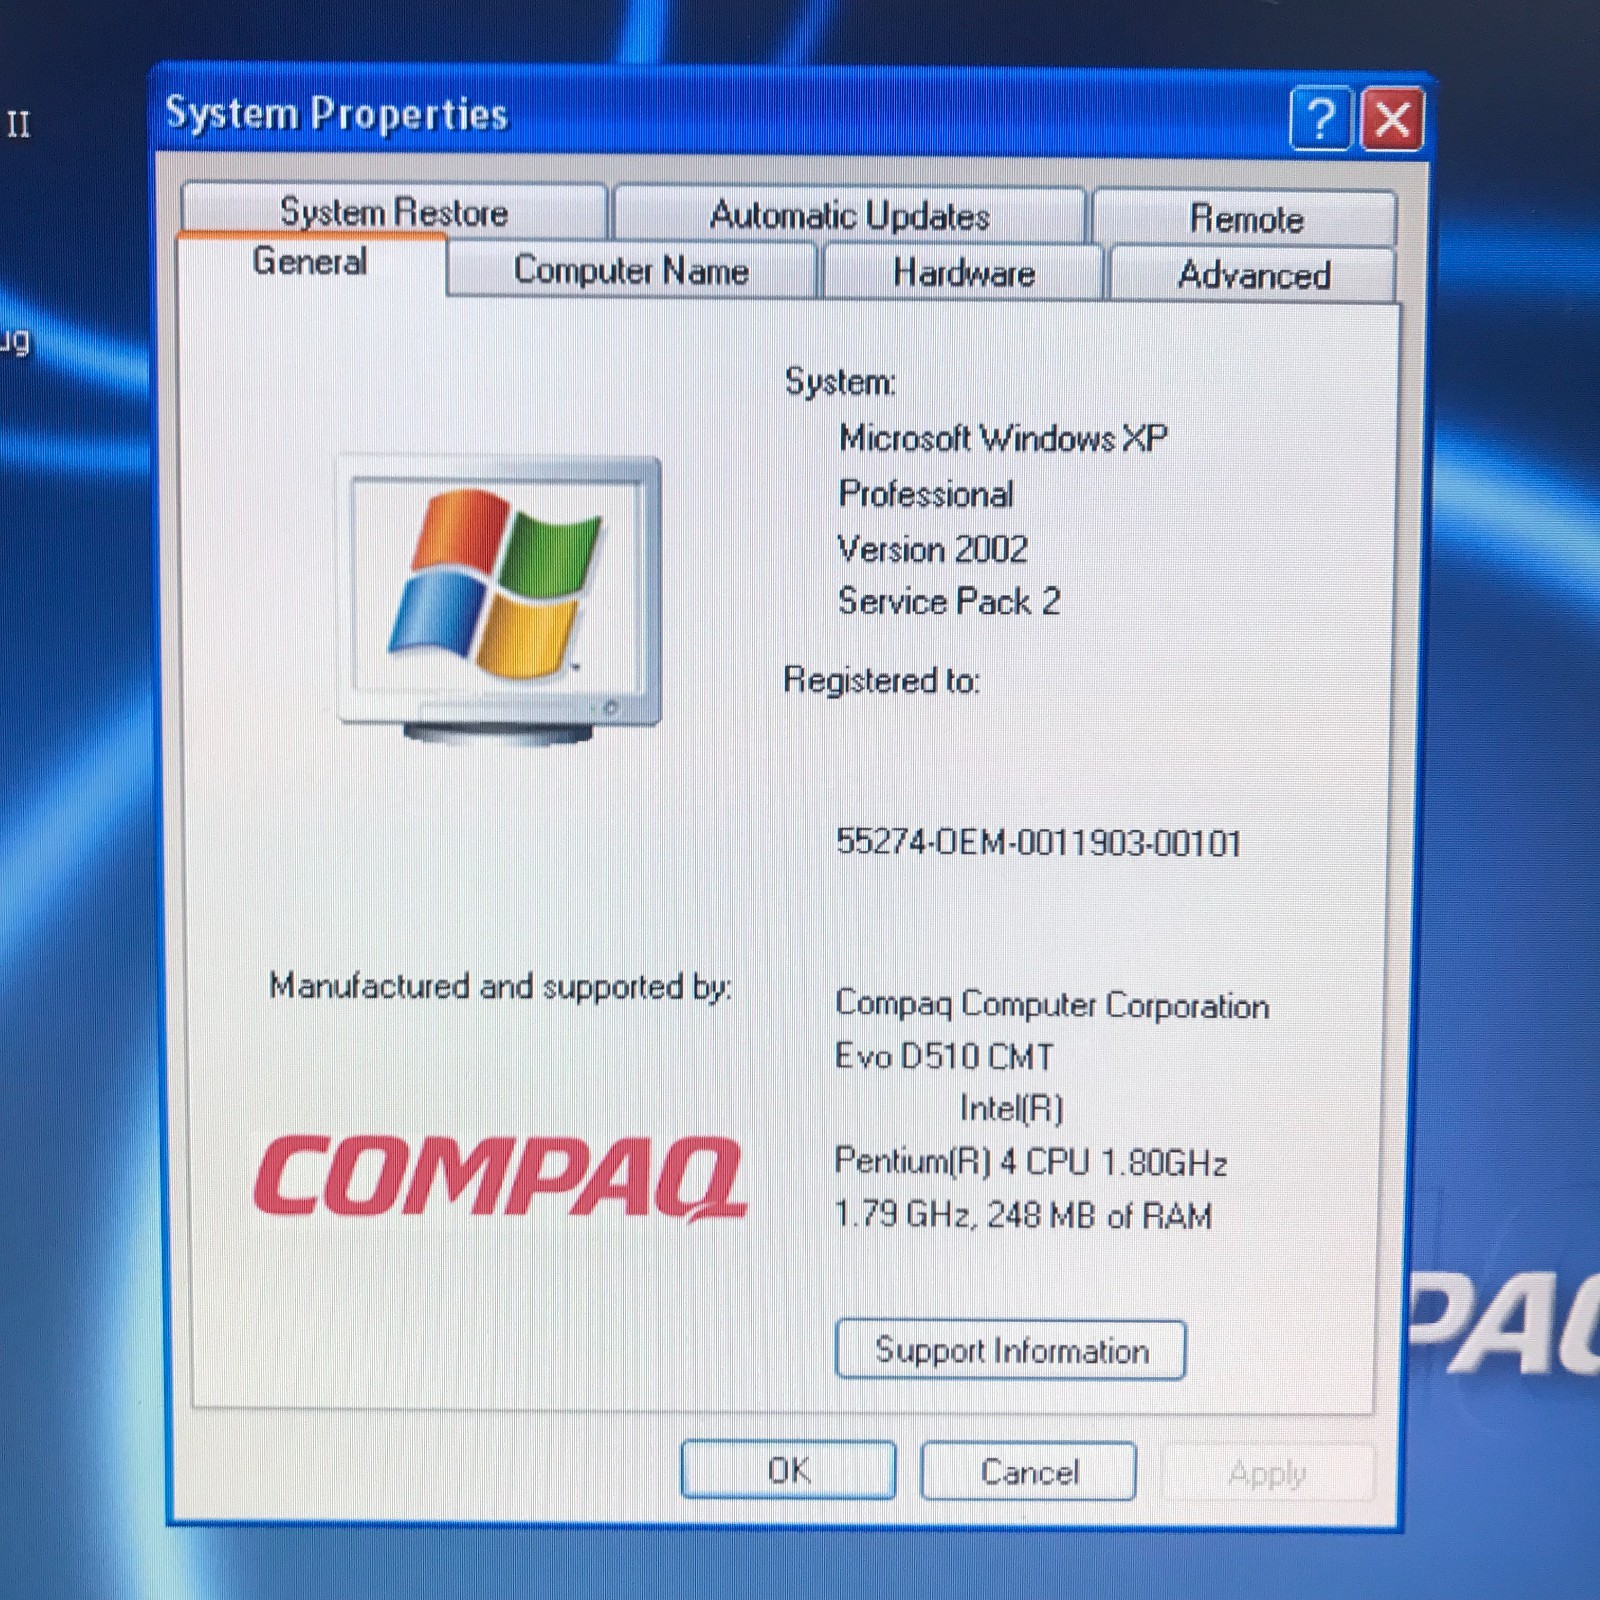Click 'Pentium(R) 4 CPU 1.80GHz' text
This screenshot has height=1600, width=1600.
pyautogui.click(x=1031, y=1161)
